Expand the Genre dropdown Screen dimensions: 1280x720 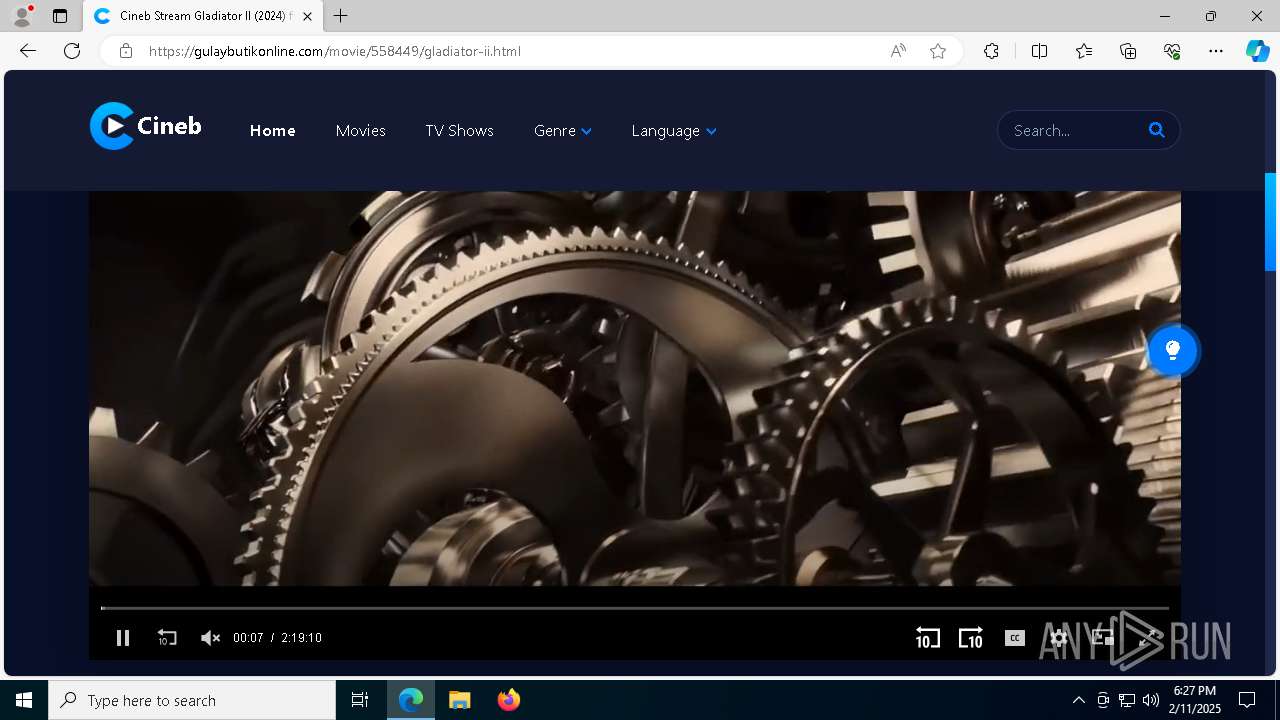563,131
